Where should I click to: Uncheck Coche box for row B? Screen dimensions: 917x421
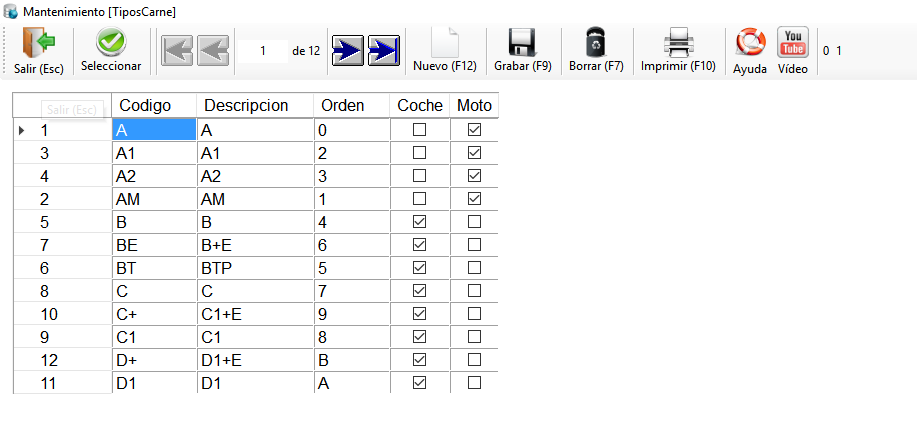click(x=419, y=222)
